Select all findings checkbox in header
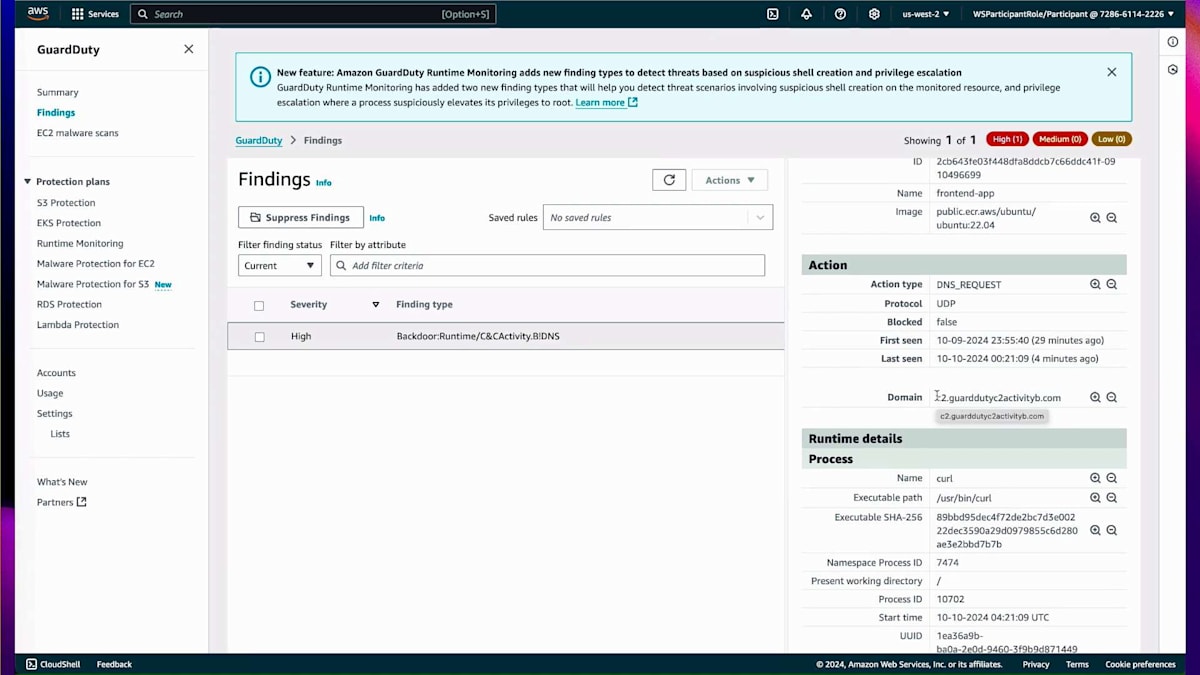Viewport: 1200px width, 675px height. 259,305
